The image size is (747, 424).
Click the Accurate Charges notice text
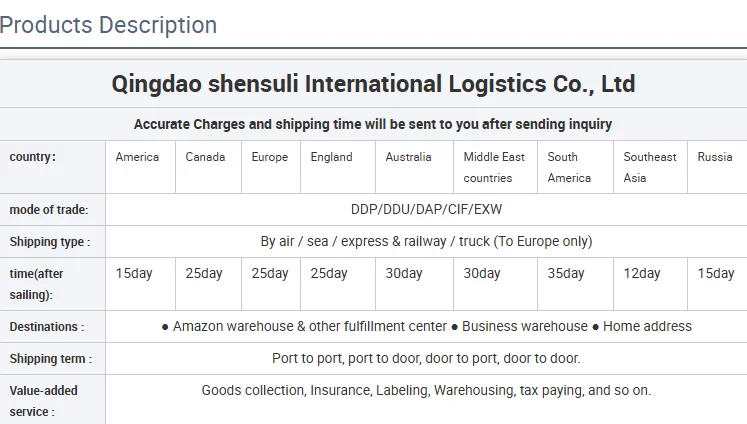373,125
